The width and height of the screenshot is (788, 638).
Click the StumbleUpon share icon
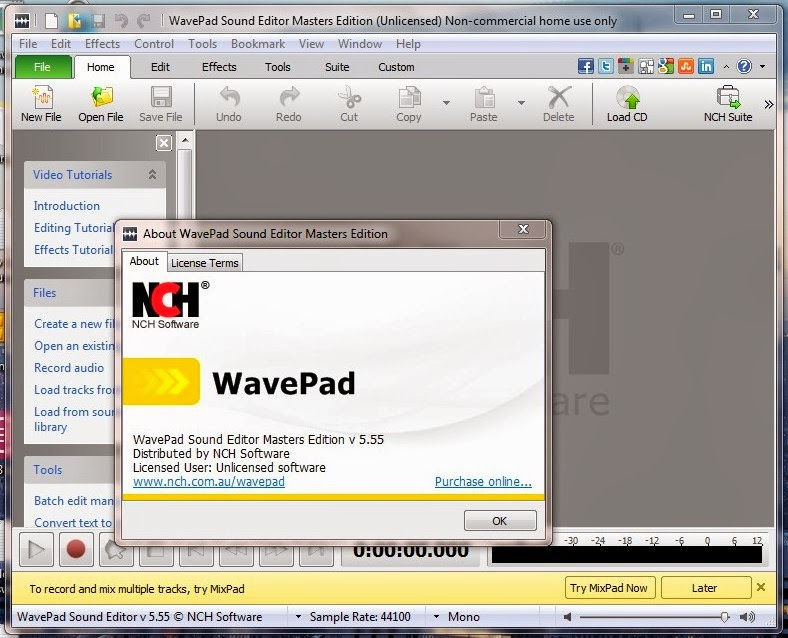(x=686, y=66)
